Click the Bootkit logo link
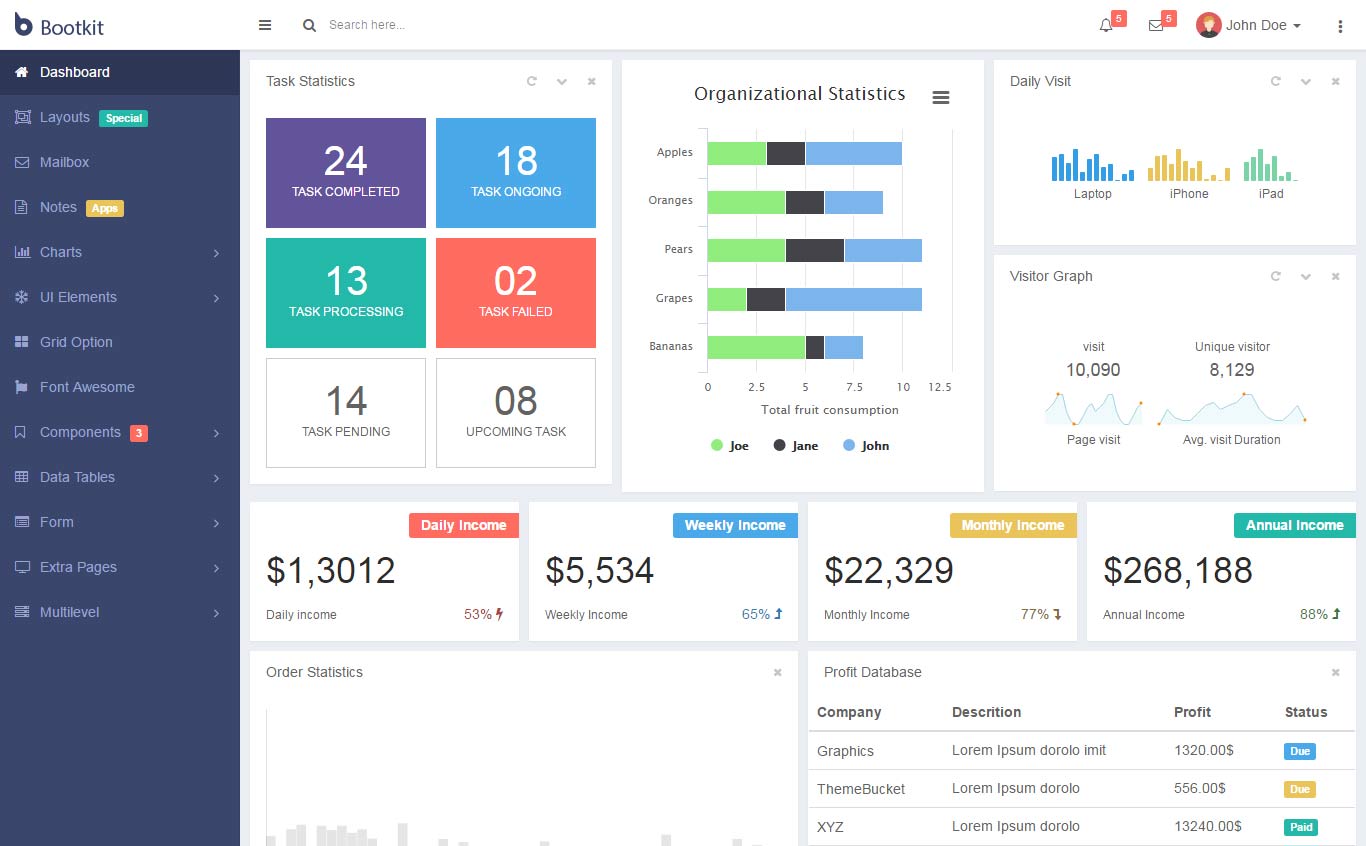This screenshot has width=1366, height=846. pos(59,26)
